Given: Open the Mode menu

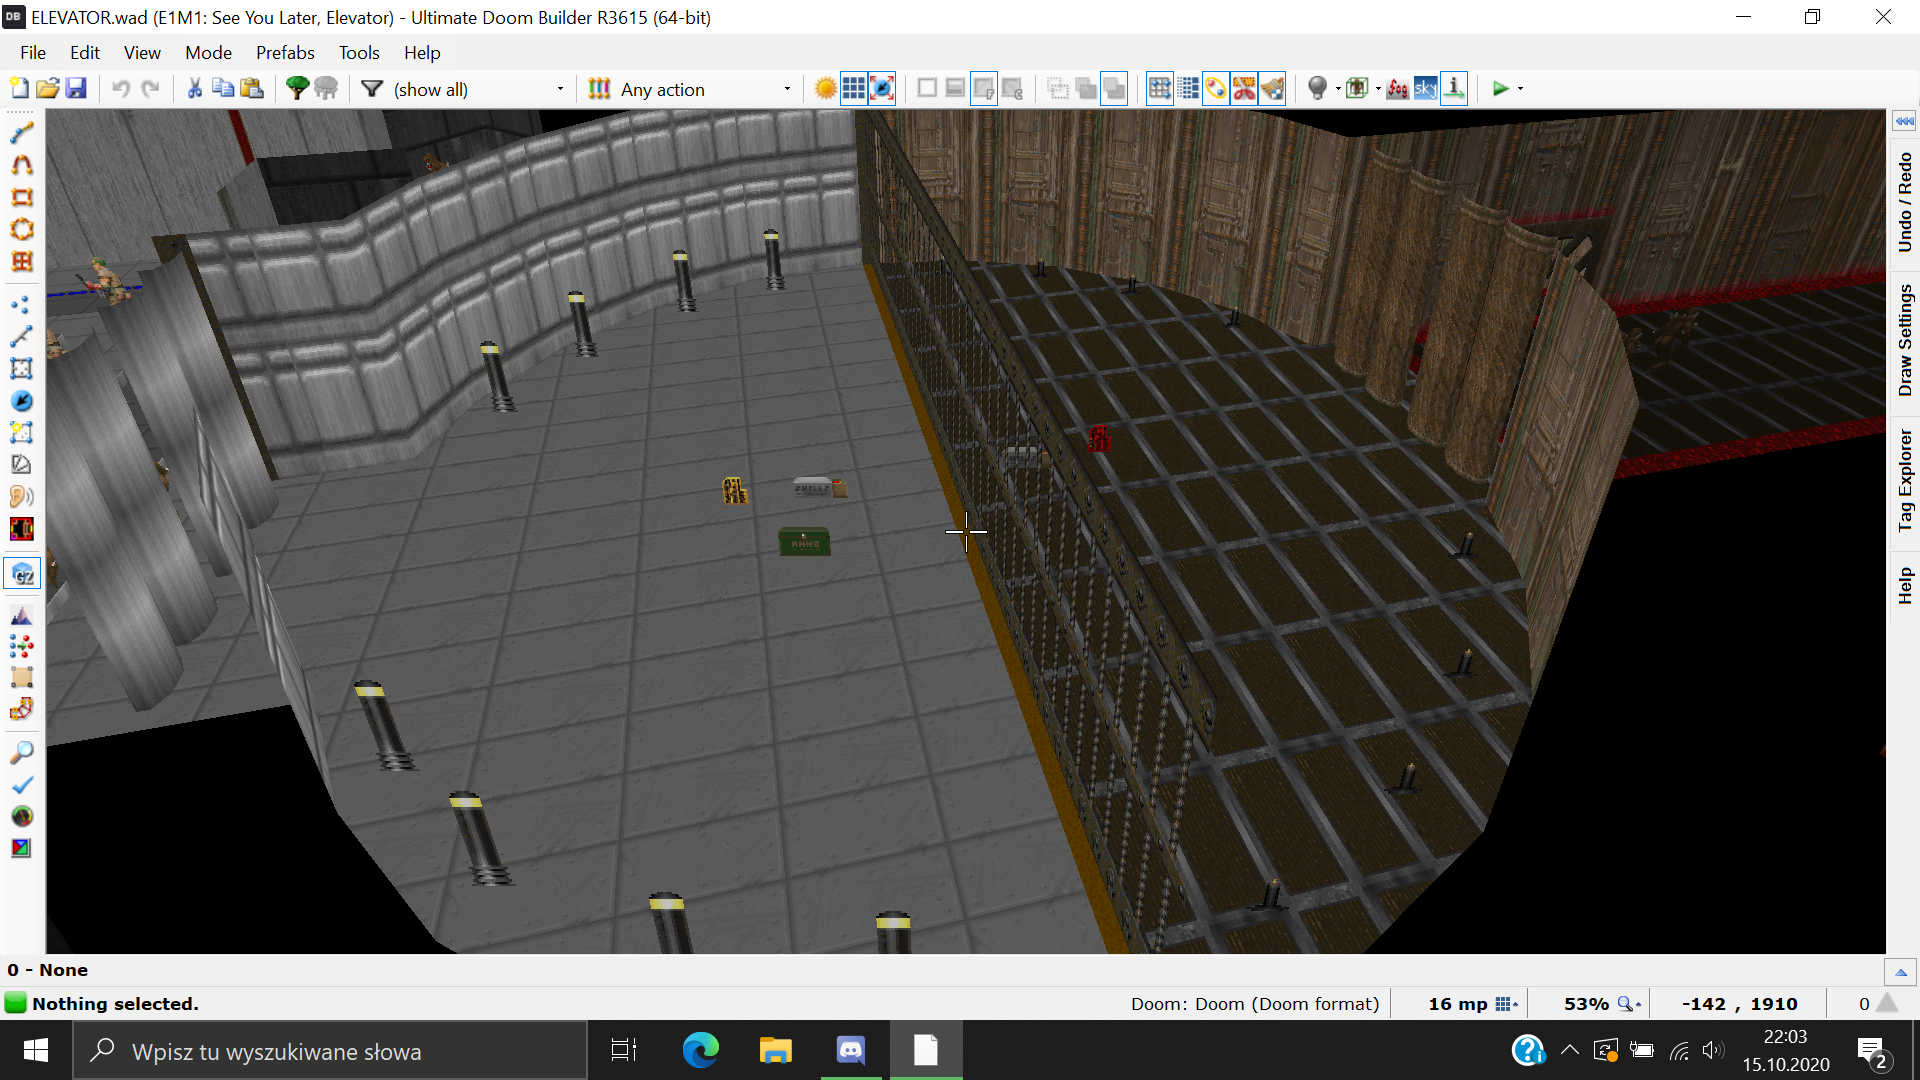Looking at the screenshot, I should [208, 53].
